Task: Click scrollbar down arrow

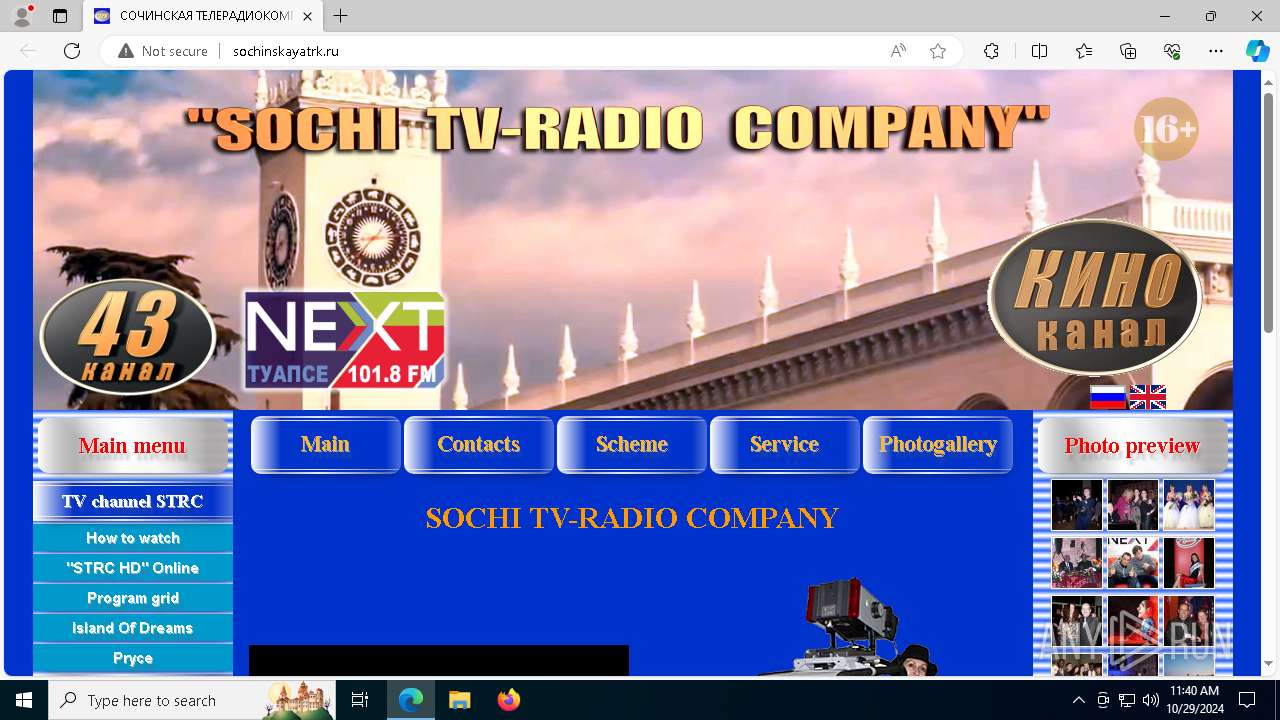Action: (1268, 663)
